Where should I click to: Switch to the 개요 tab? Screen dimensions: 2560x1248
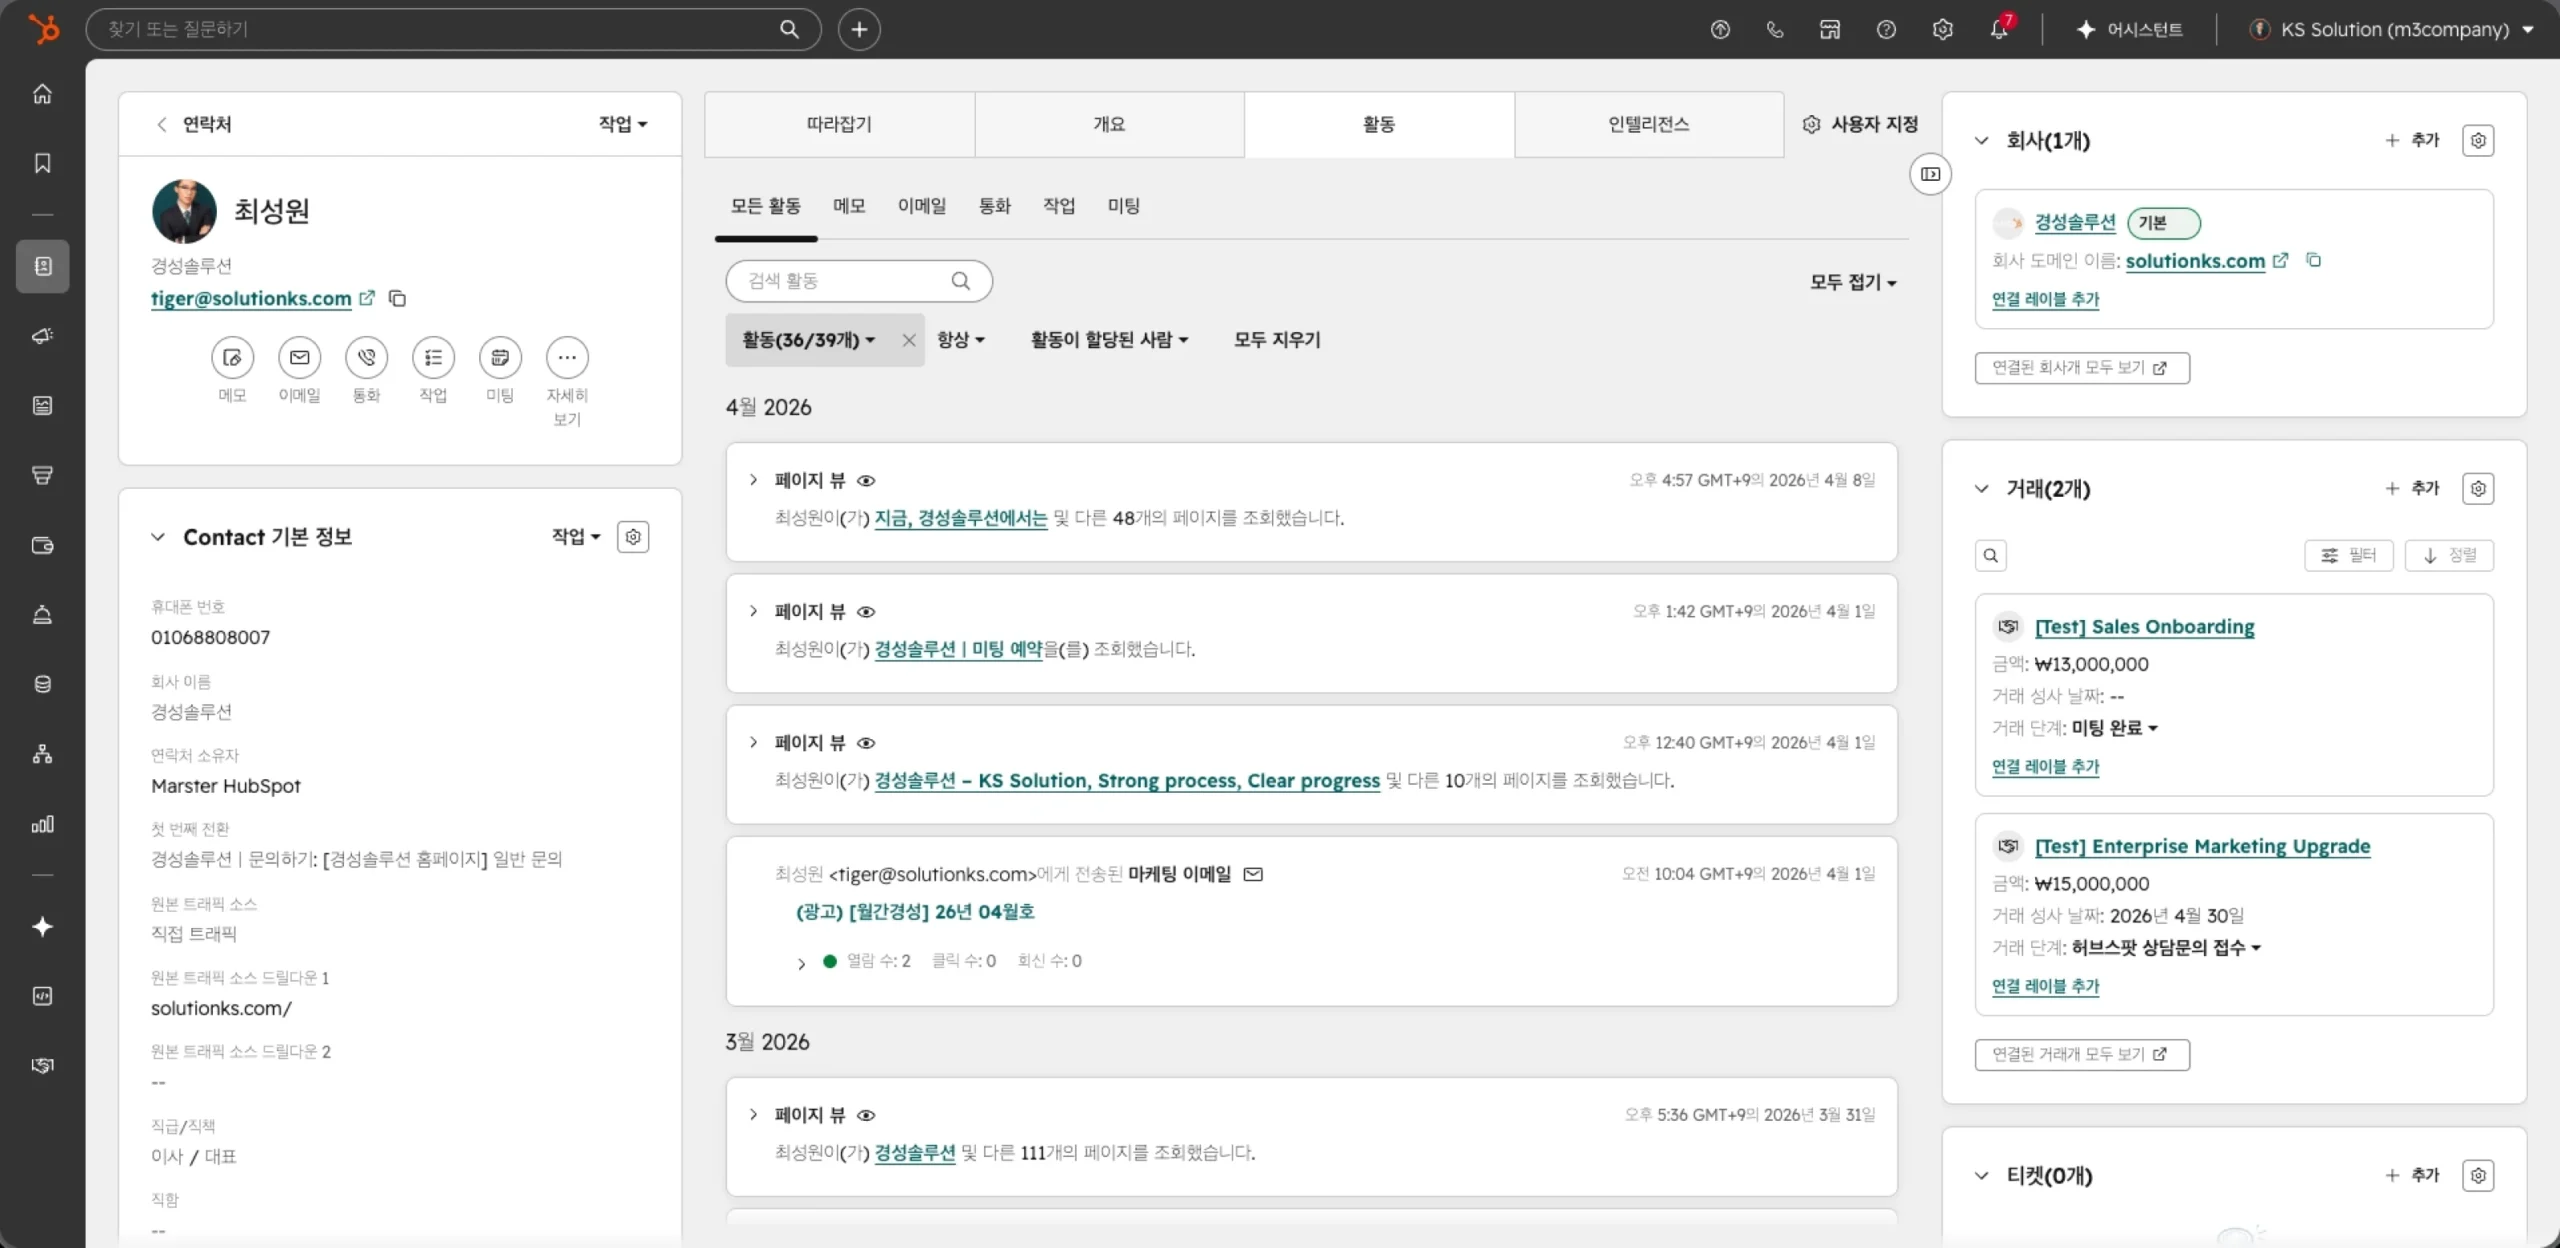pyautogui.click(x=1109, y=124)
